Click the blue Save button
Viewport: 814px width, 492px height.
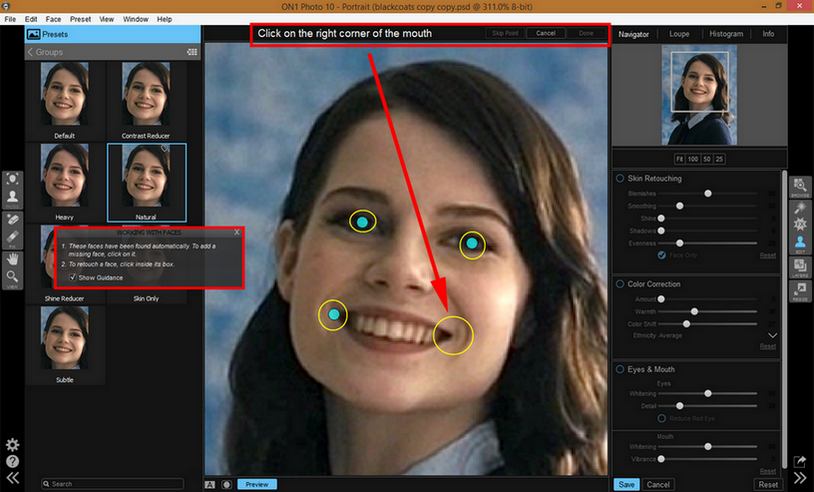click(x=626, y=484)
